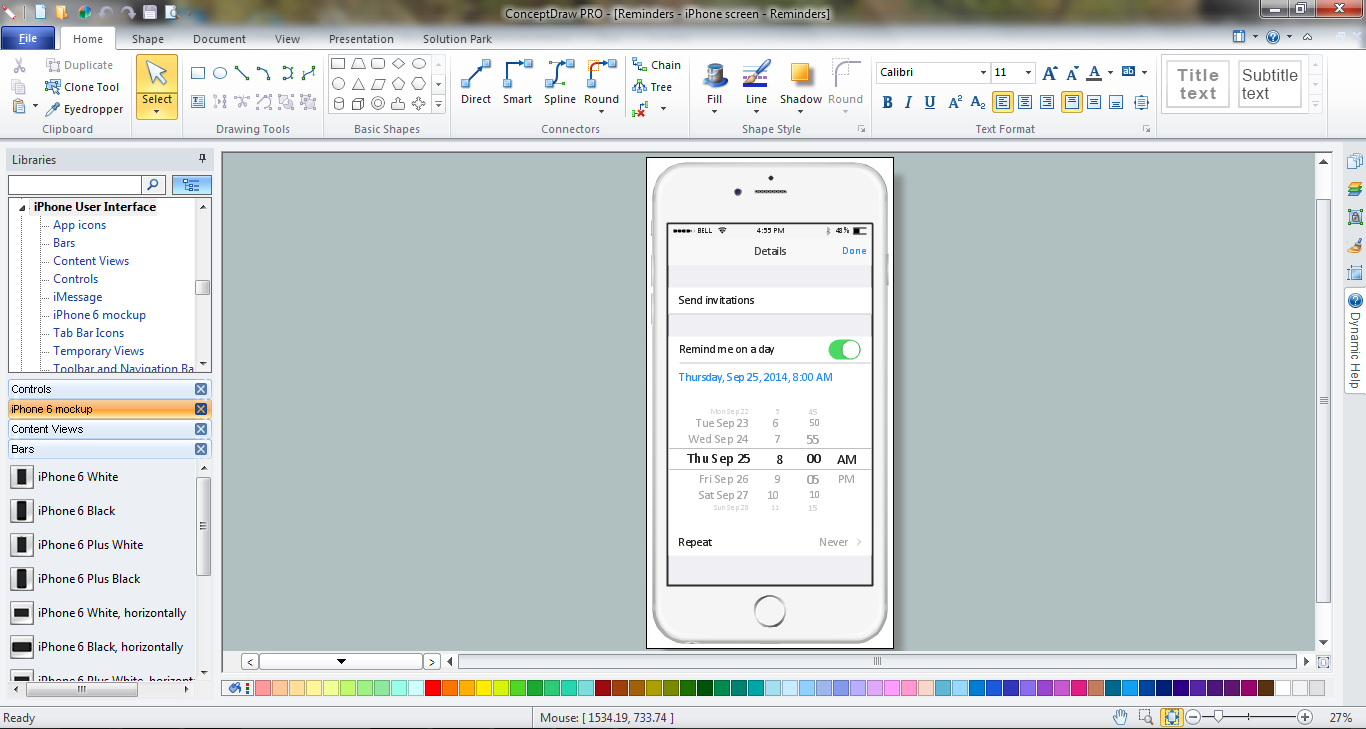Screen dimensions: 1366x729
Task: Toggle the Center text alignment button
Action: point(1024,102)
